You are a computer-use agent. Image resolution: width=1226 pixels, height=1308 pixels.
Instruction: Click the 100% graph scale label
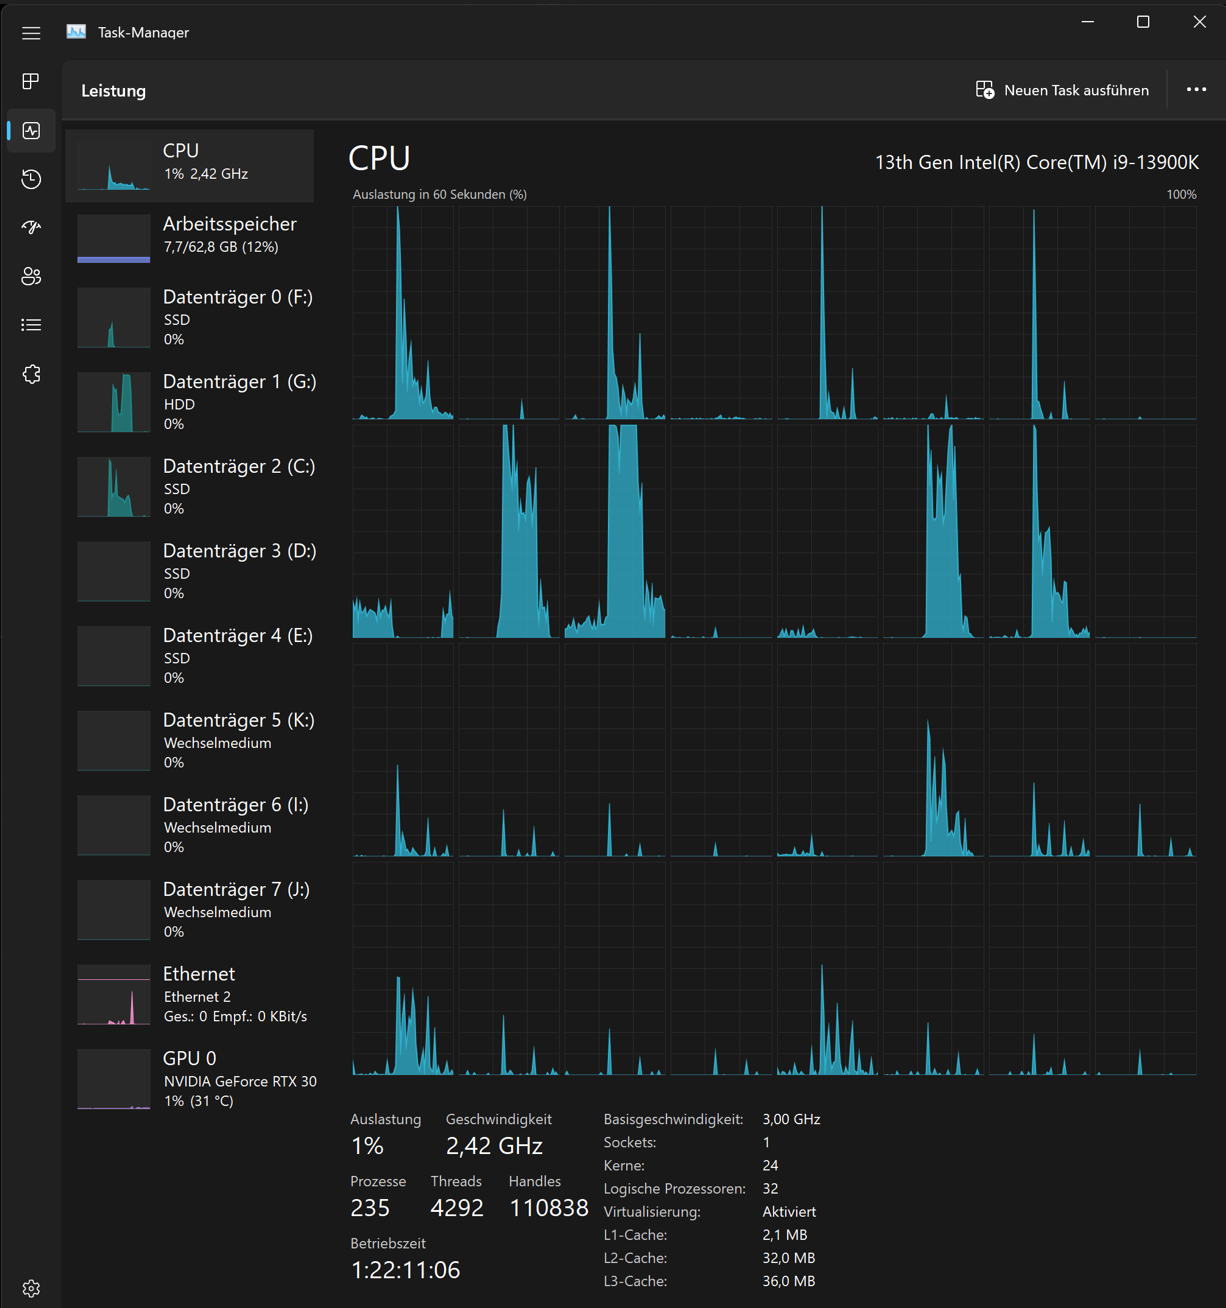click(1181, 194)
